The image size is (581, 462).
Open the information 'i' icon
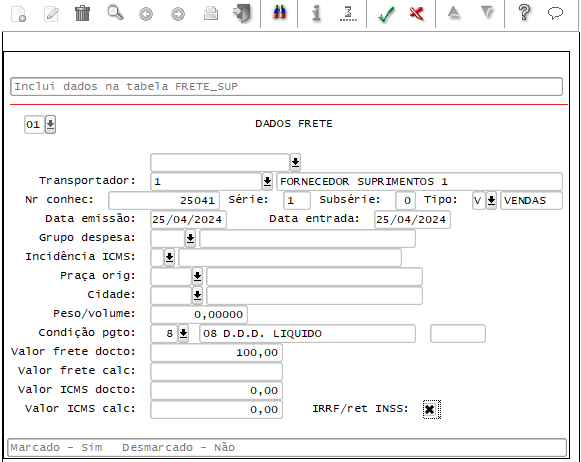coord(316,13)
